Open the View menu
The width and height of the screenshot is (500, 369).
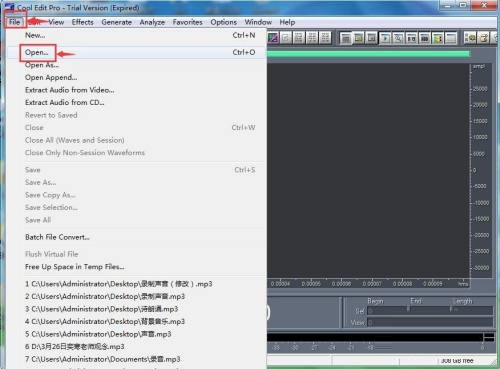56,22
